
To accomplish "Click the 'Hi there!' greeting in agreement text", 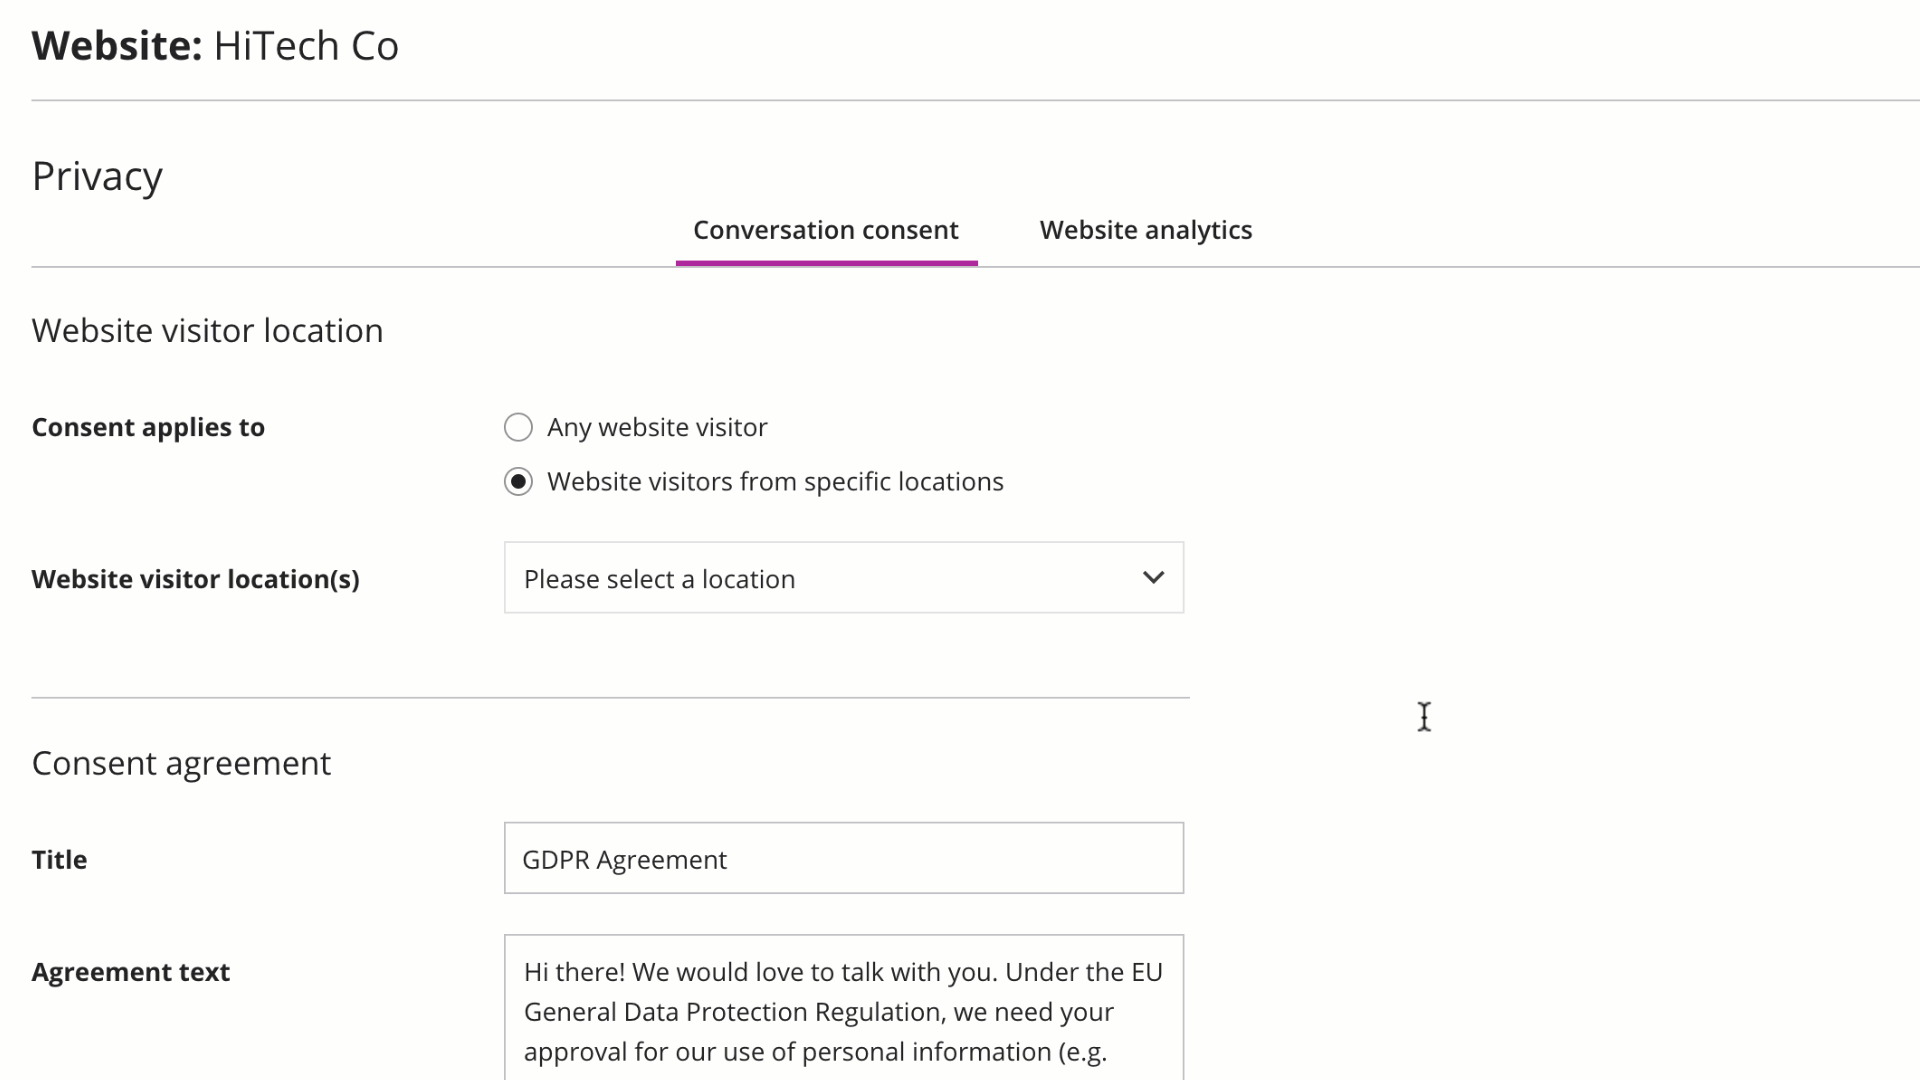I will pos(574,972).
